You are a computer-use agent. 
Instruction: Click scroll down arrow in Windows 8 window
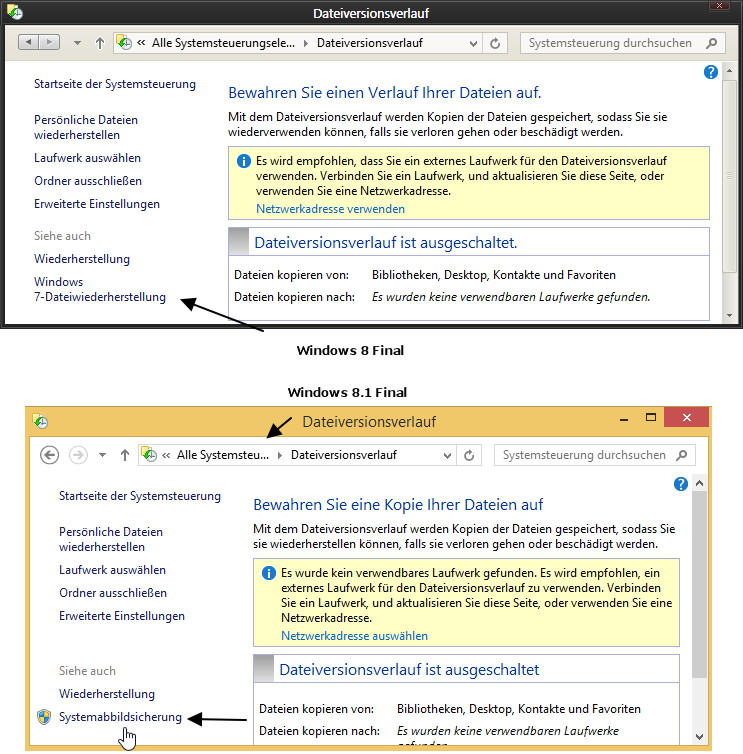coord(730,315)
